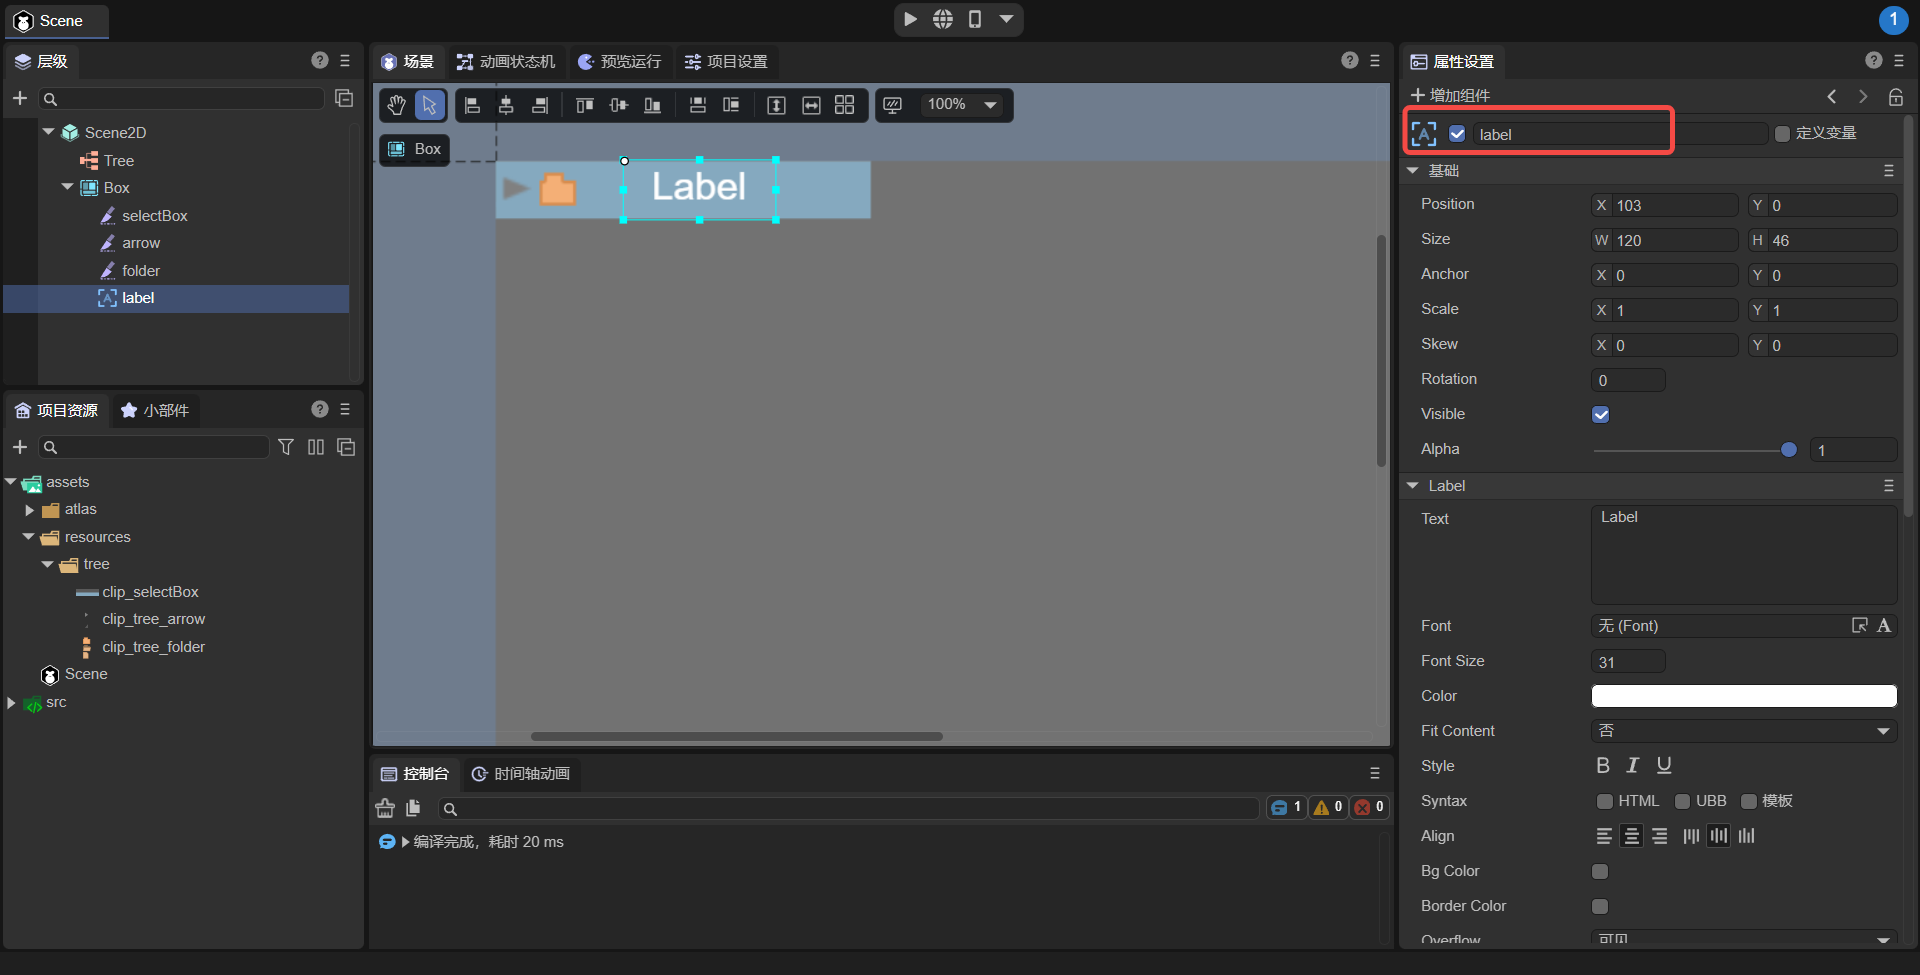Click the lock icon in properties panel
Viewport: 1920px width, 975px height.
click(x=1895, y=97)
